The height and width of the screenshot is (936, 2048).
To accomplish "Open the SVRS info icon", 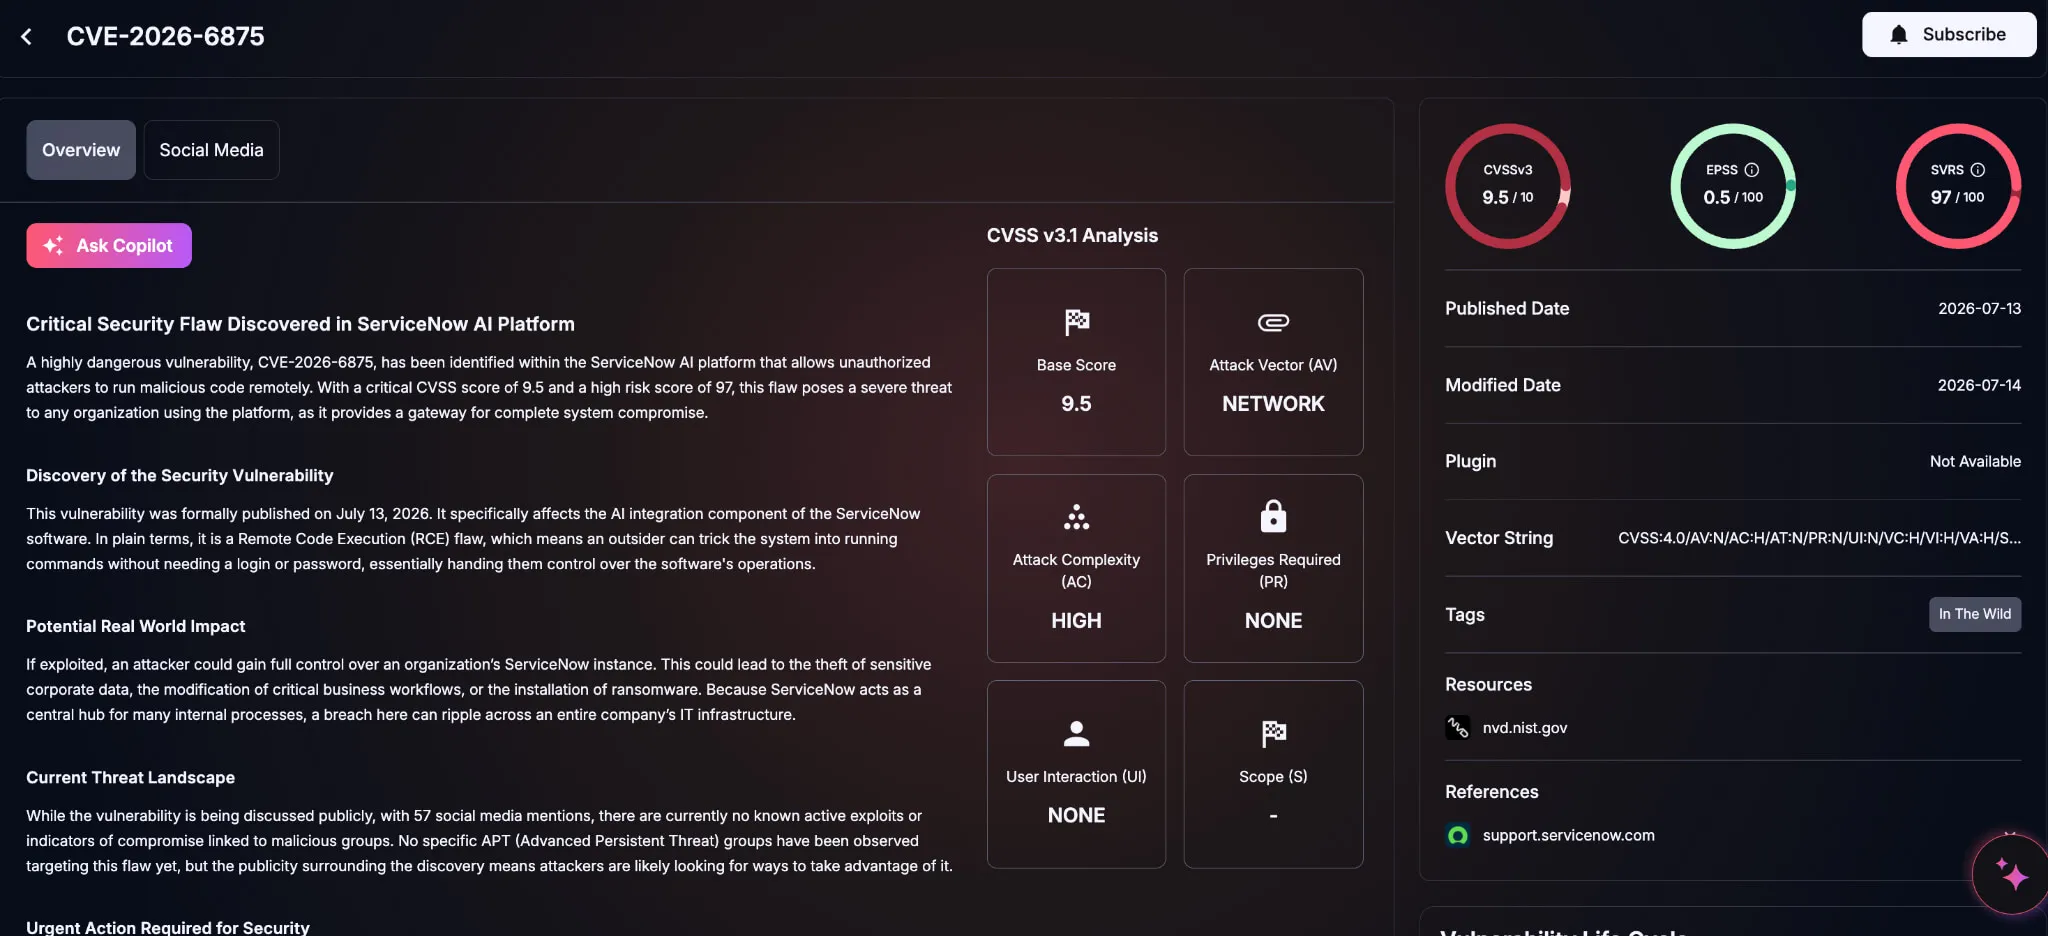I will pos(1977,170).
